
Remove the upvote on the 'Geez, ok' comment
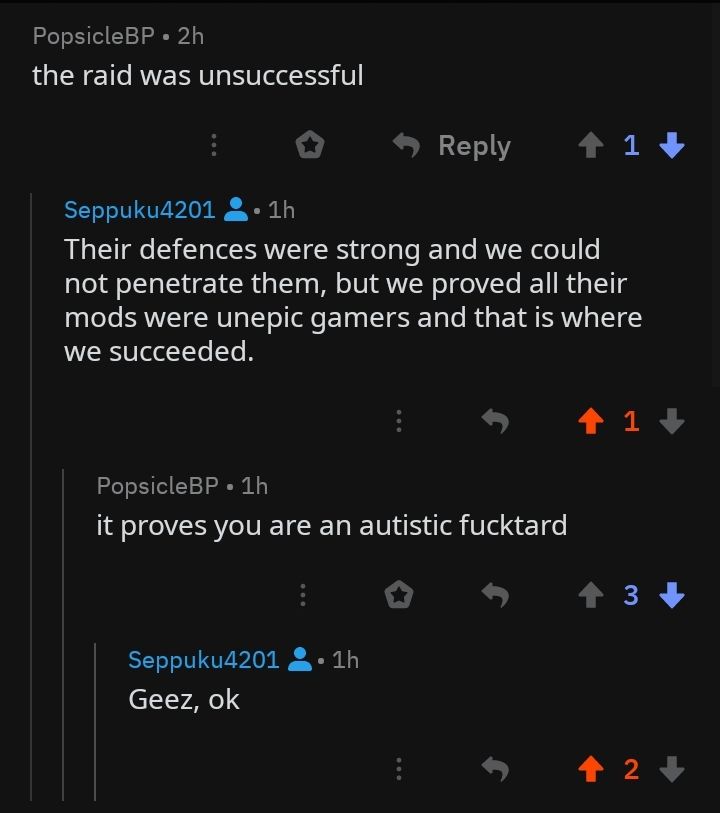coord(590,769)
